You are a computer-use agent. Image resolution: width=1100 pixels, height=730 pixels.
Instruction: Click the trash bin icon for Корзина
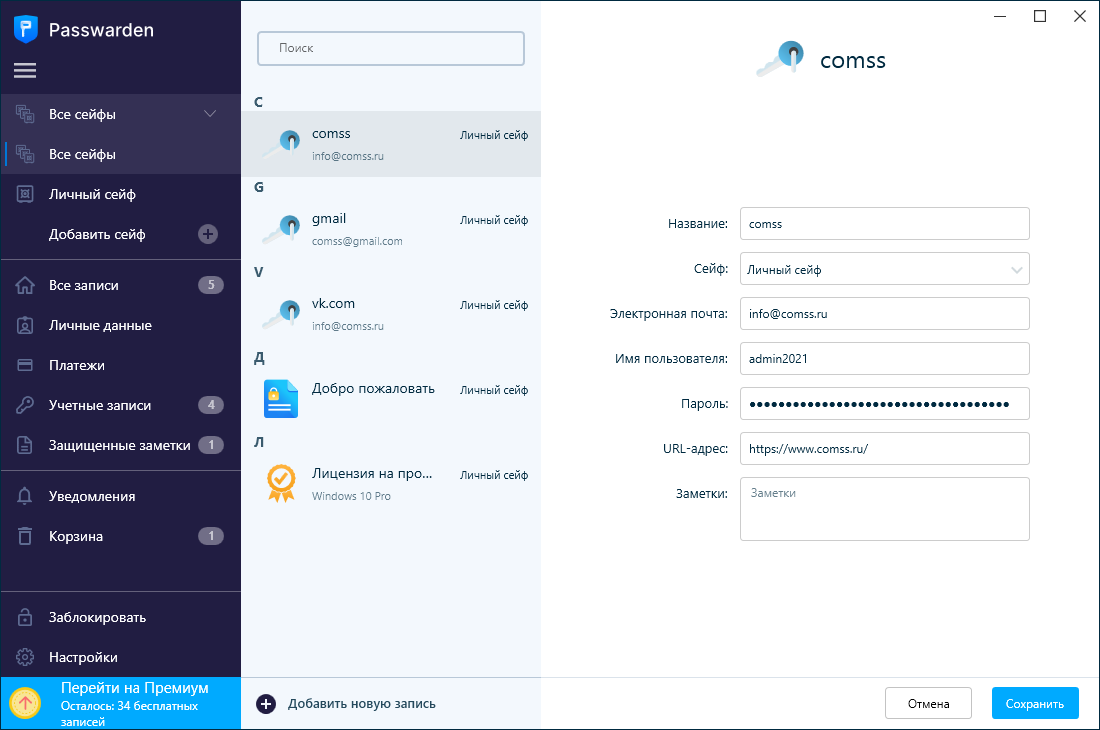[x=25, y=536]
